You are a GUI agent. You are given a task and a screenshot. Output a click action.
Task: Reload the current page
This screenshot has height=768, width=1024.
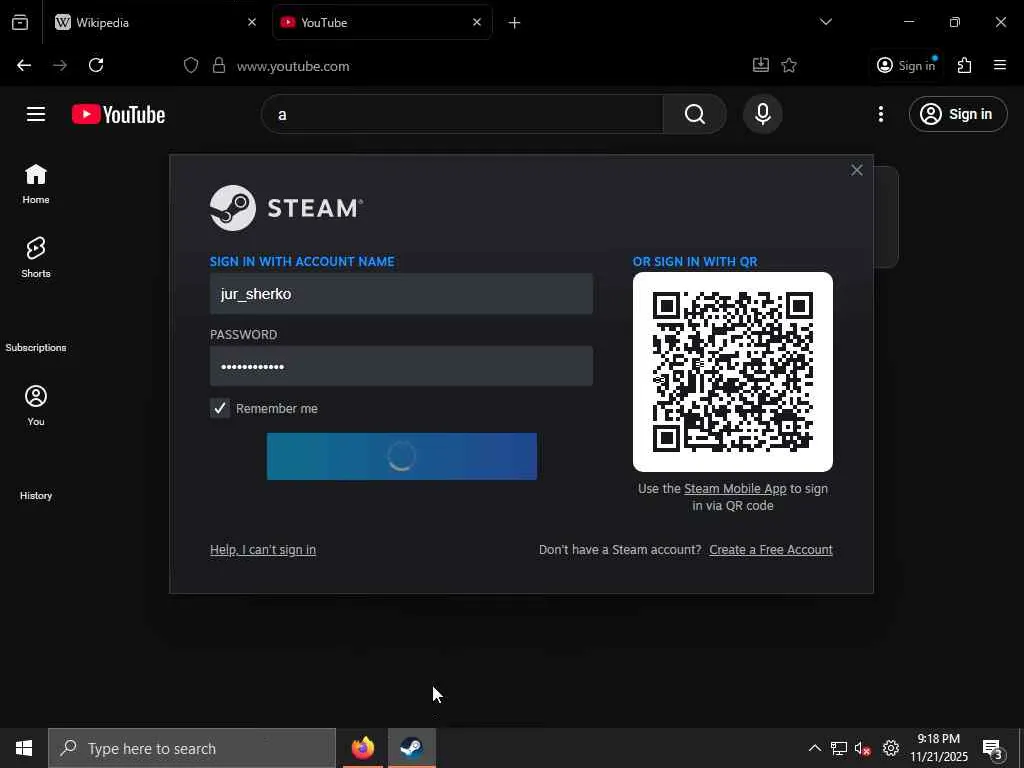pyautogui.click(x=96, y=65)
